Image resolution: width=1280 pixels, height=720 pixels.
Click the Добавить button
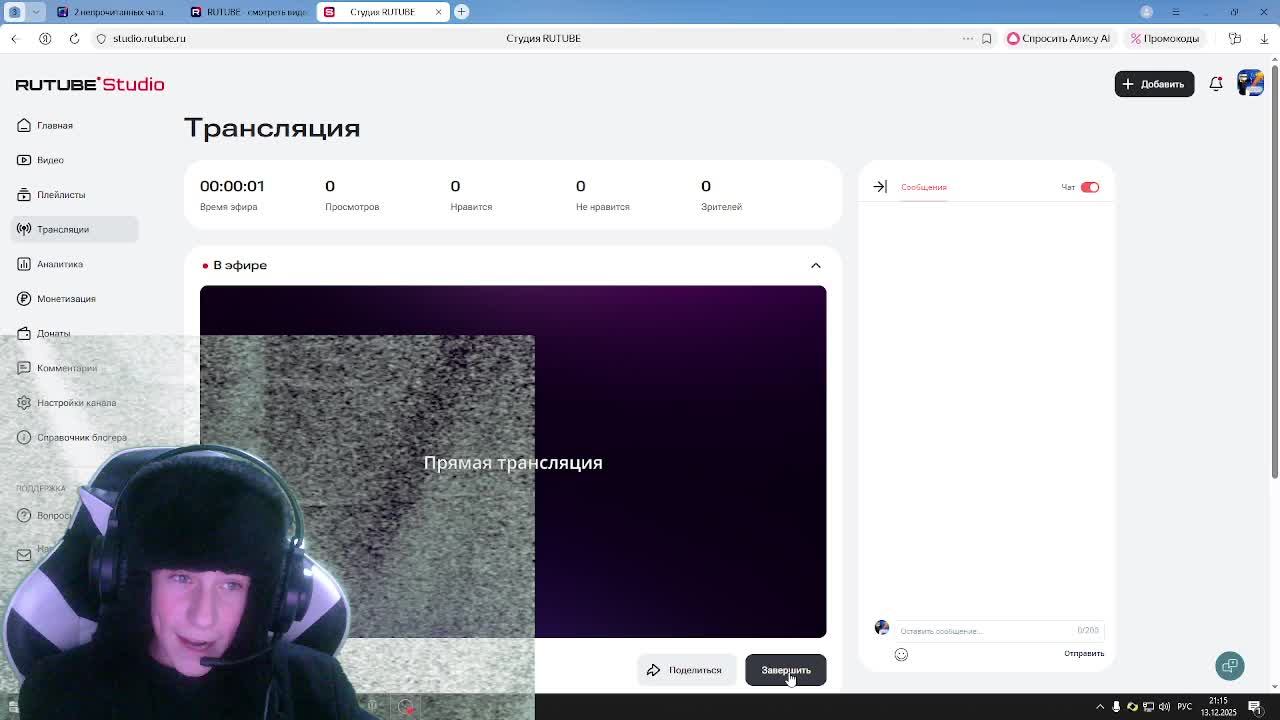(x=1154, y=84)
